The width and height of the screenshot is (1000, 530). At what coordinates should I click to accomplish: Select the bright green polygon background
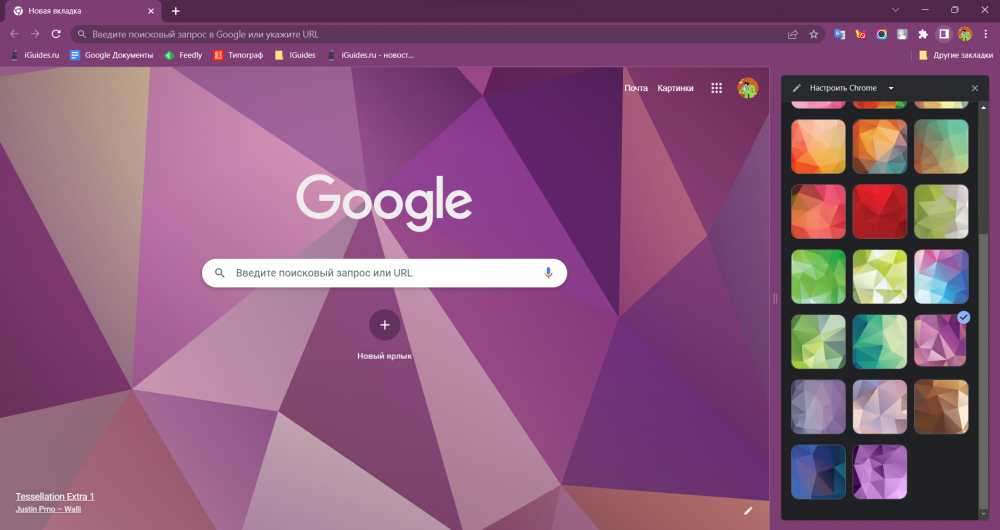pyautogui.click(x=818, y=277)
